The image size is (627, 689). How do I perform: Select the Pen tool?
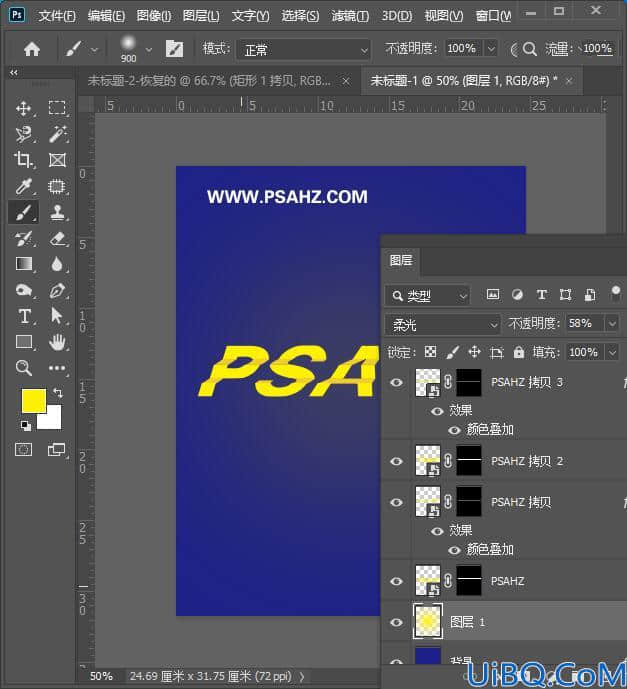tap(57, 290)
